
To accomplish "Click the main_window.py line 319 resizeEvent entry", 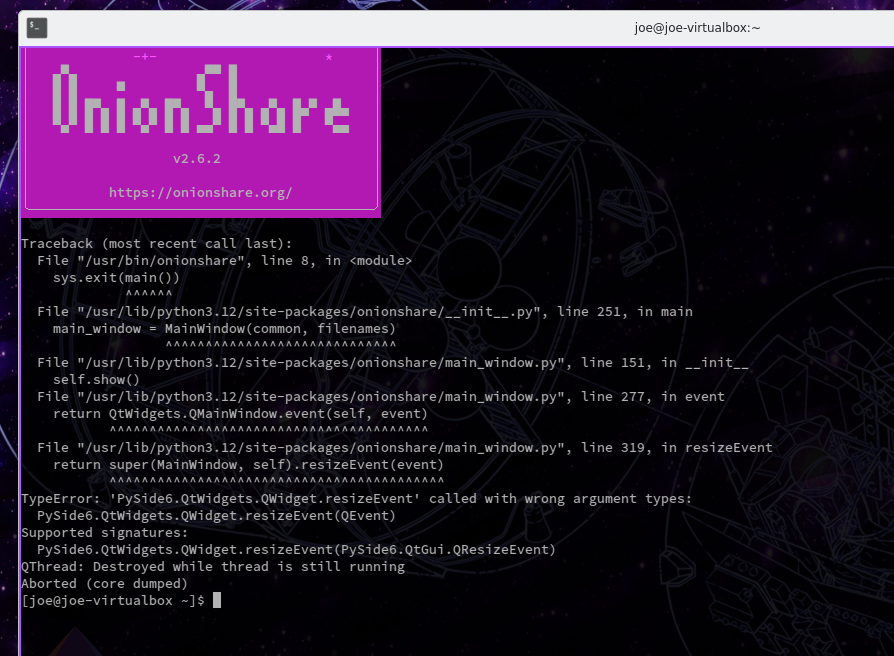I will point(405,448).
